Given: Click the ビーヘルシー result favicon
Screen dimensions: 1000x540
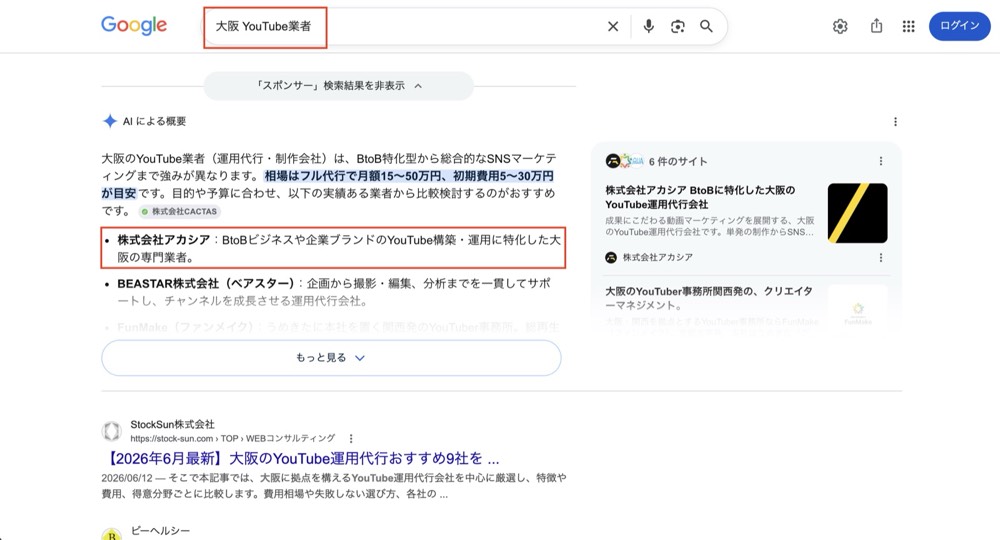Looking at the screenshot, I should pos(112,534).
